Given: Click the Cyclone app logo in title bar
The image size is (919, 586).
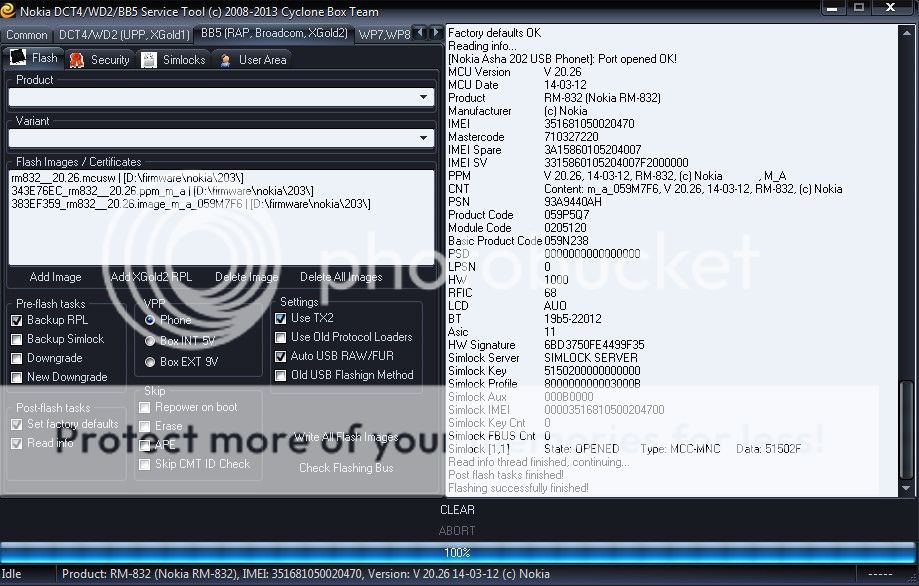Looking at the screenshot, I should (9, 12).
